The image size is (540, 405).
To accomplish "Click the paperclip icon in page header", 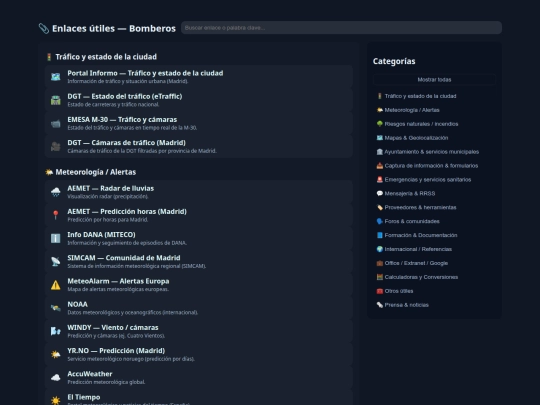I will tap(44, 28).
